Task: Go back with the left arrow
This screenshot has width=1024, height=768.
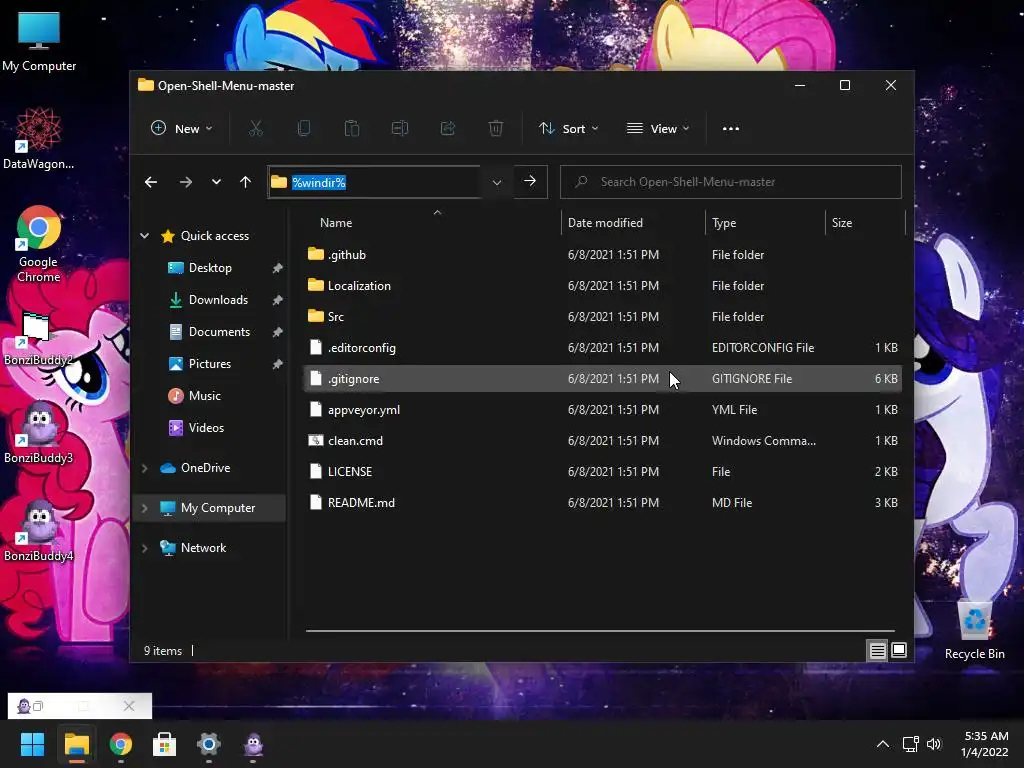Action: click(151, 182)
